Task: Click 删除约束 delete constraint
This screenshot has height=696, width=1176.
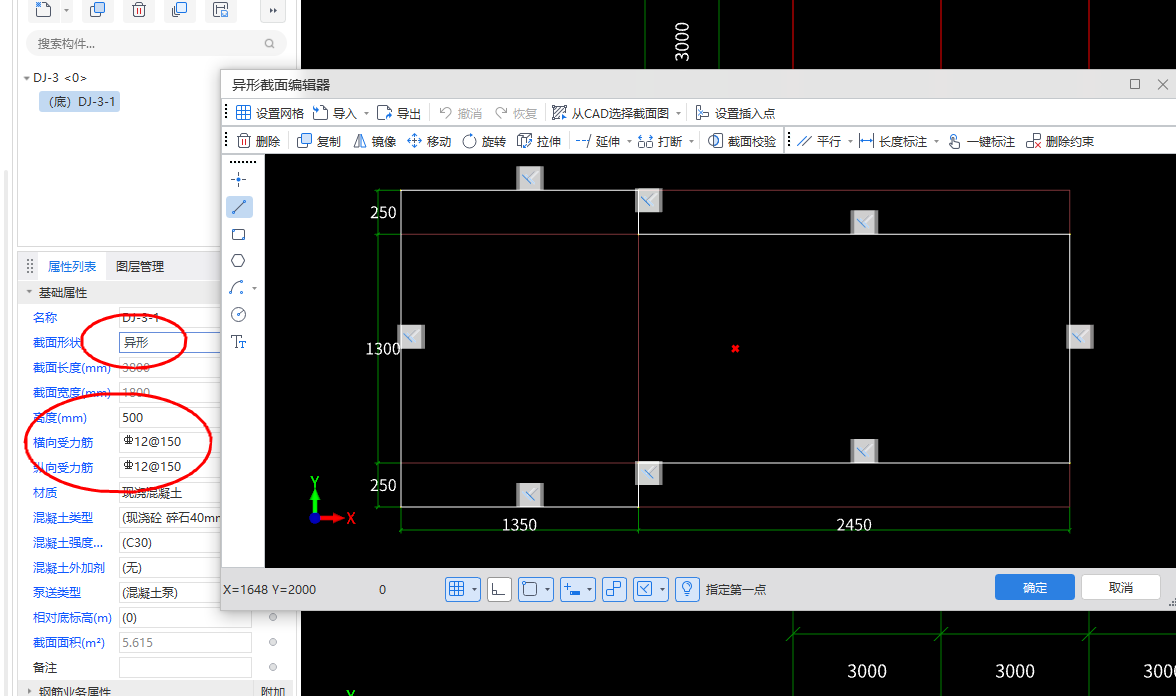Action: (1060, 141)
